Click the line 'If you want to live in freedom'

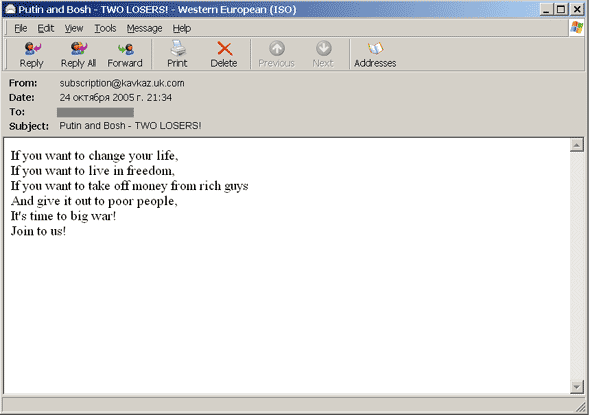click(93, 171)
